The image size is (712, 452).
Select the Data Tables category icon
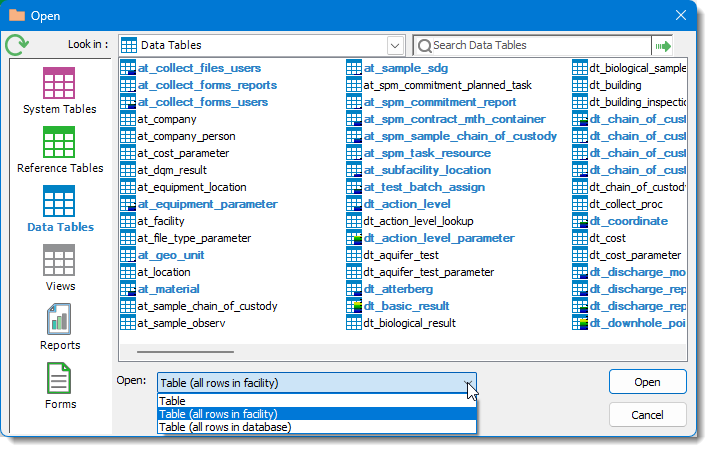(59, 201)
